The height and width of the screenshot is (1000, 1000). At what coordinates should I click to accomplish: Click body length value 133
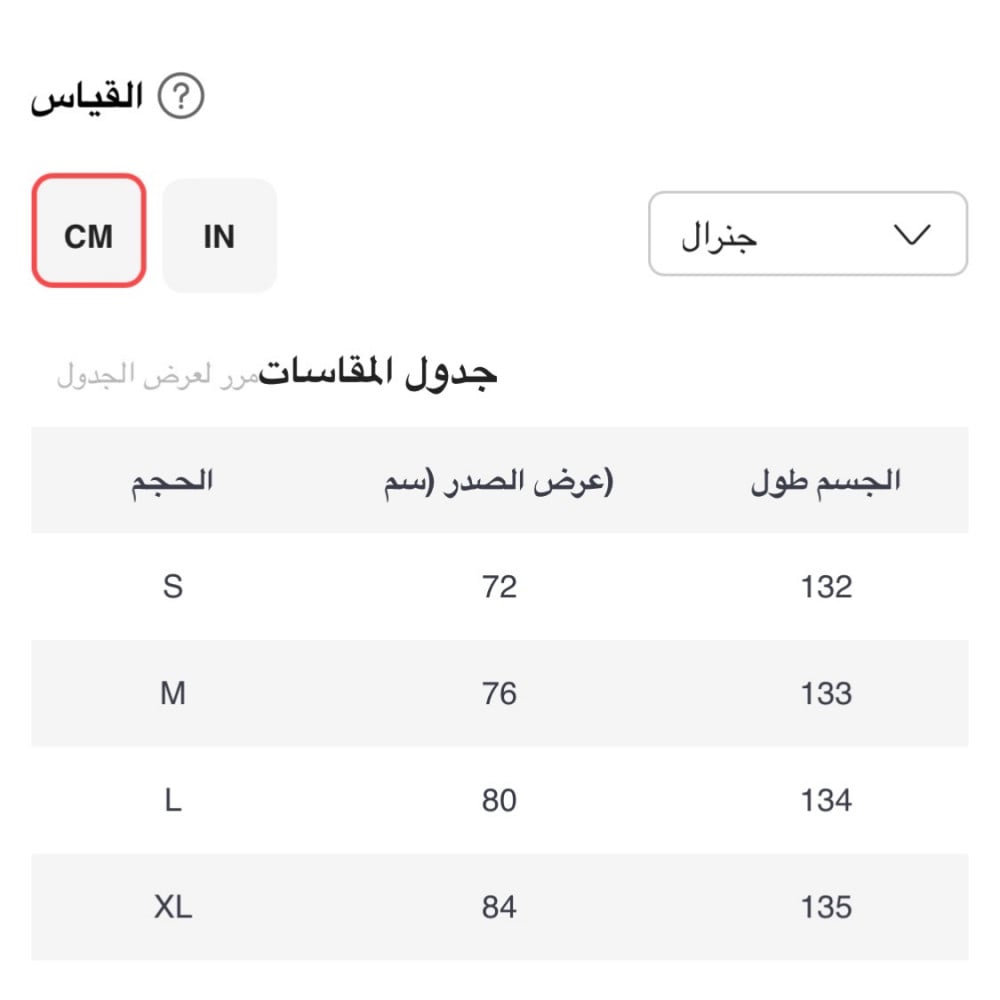click(x=826, y=693)
